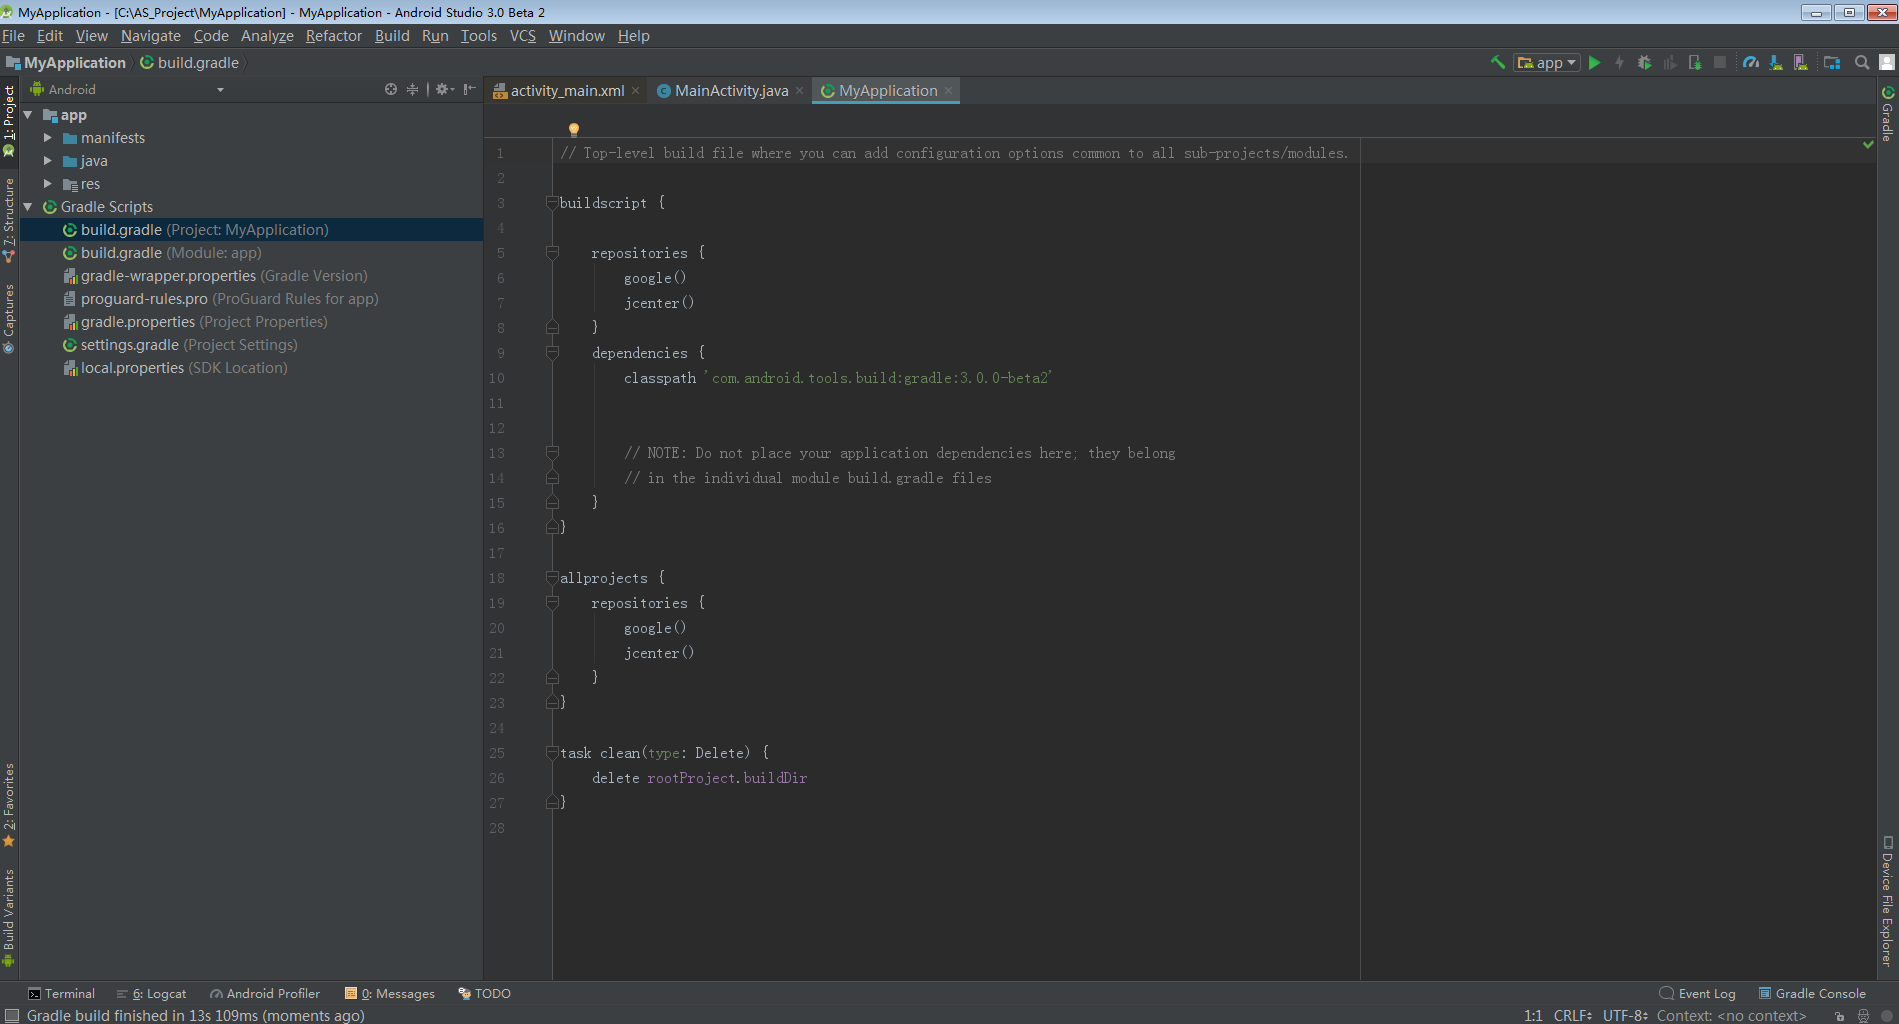
Task: Open the Android Profiler tool window
Action: click(265, 994)
